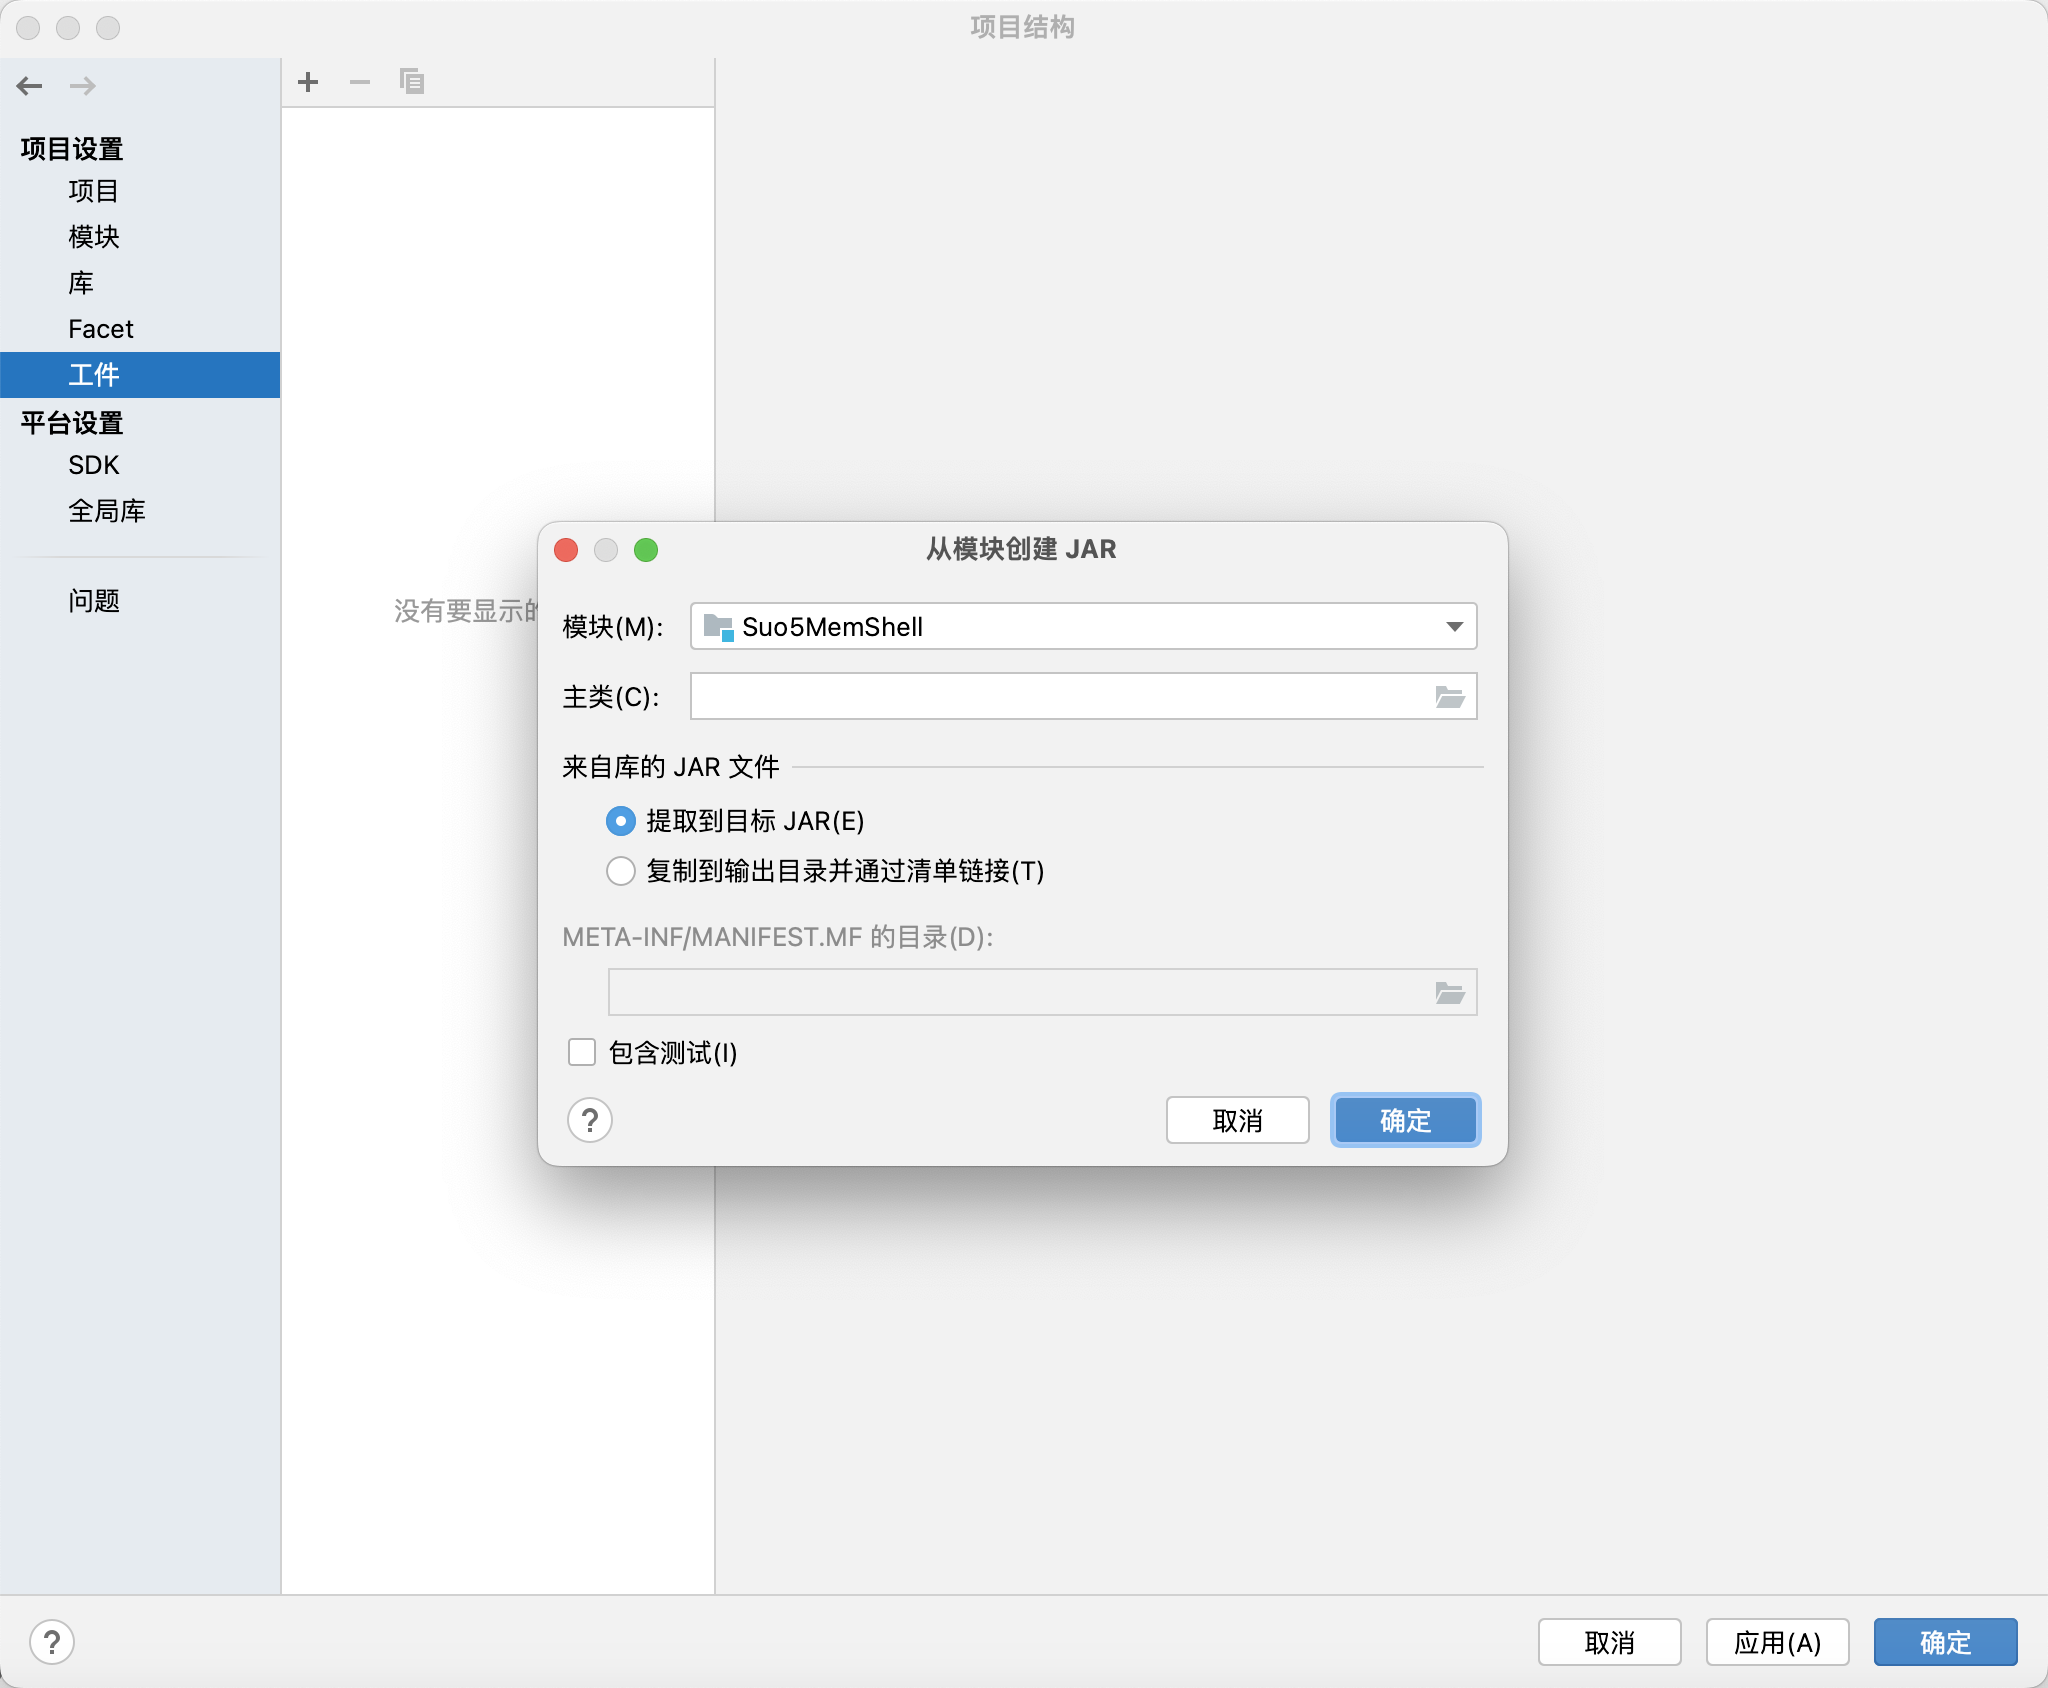The height and width of the screenshot is (1688, 2048).
Task: Click the add artifact plus icon
Action: pyautogui.click(x=308, y=82)
